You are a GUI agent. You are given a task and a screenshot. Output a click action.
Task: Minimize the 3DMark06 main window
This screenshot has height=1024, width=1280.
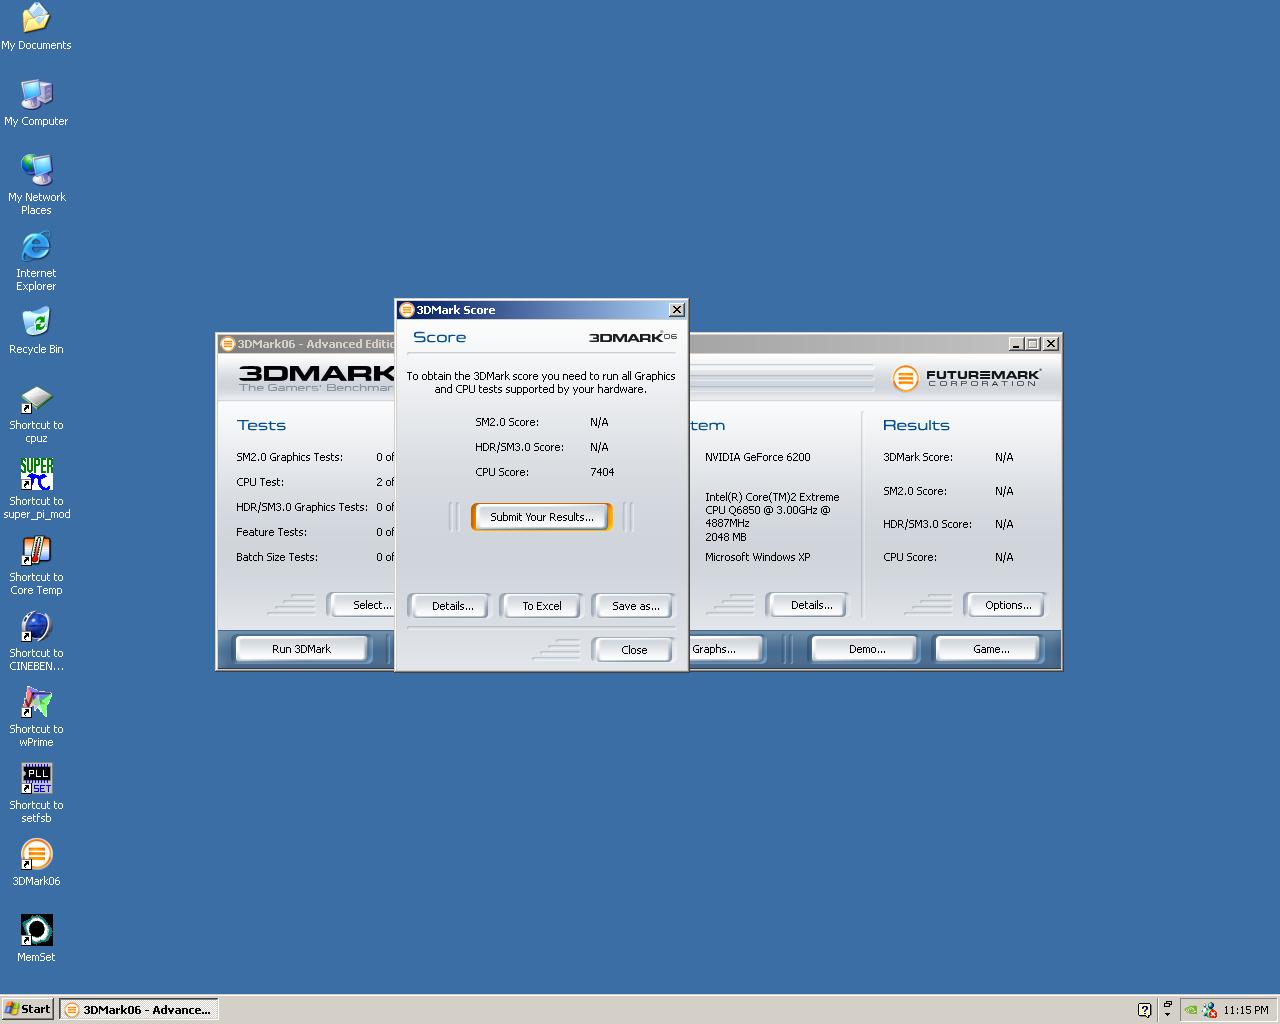tap(1016, 344)
